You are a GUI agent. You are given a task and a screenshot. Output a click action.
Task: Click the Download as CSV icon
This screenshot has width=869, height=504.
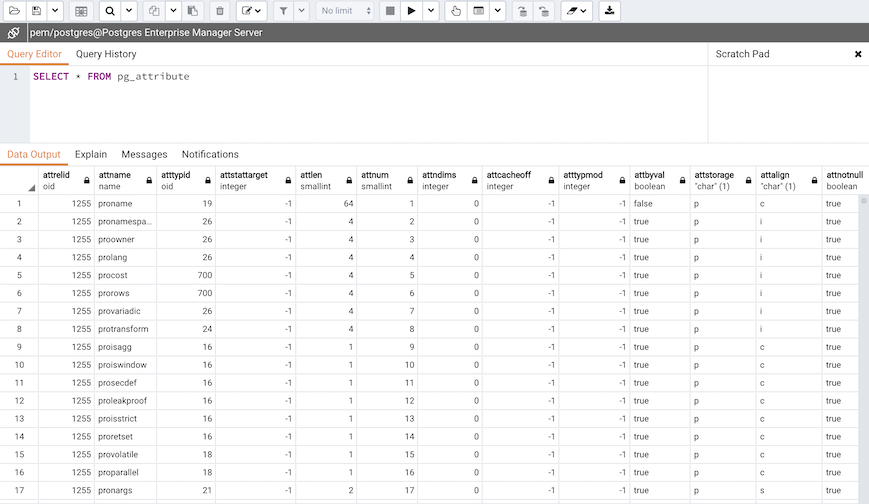coord(609,11)
